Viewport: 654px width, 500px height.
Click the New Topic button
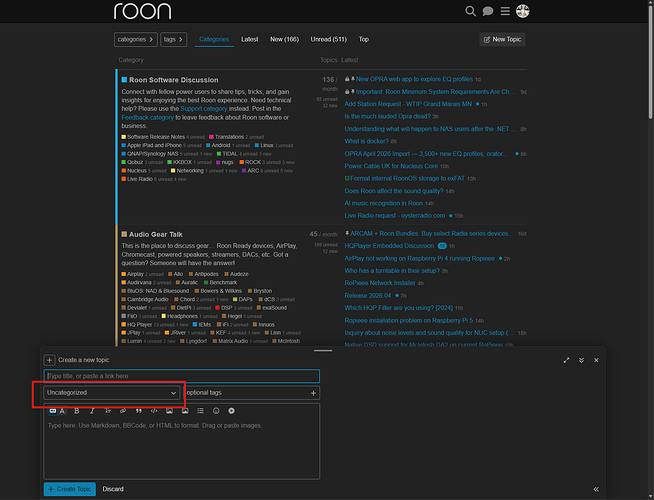coord(502,39)
